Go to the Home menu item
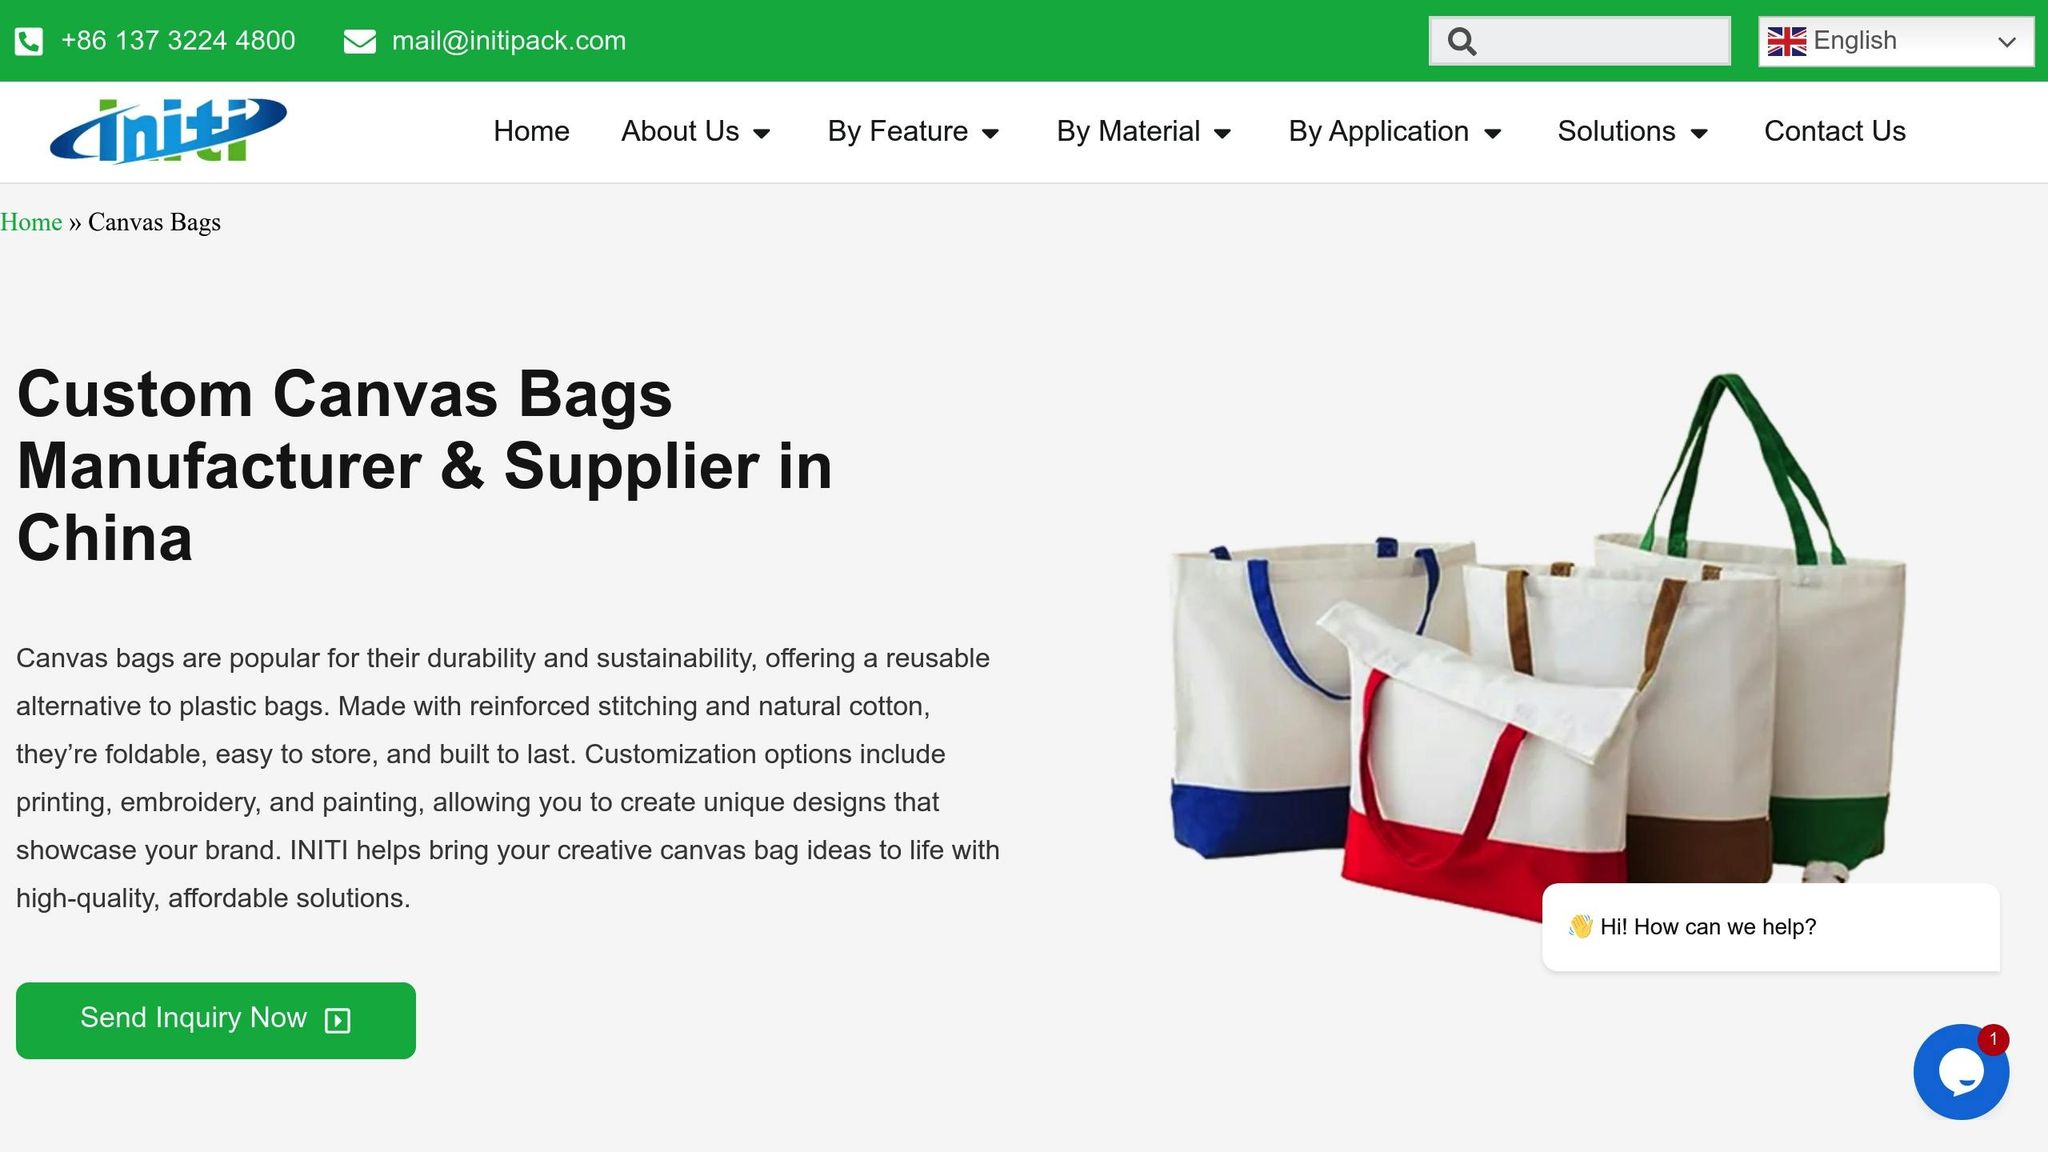Viewport: 2048px width, 1152px height. [531, 131]
